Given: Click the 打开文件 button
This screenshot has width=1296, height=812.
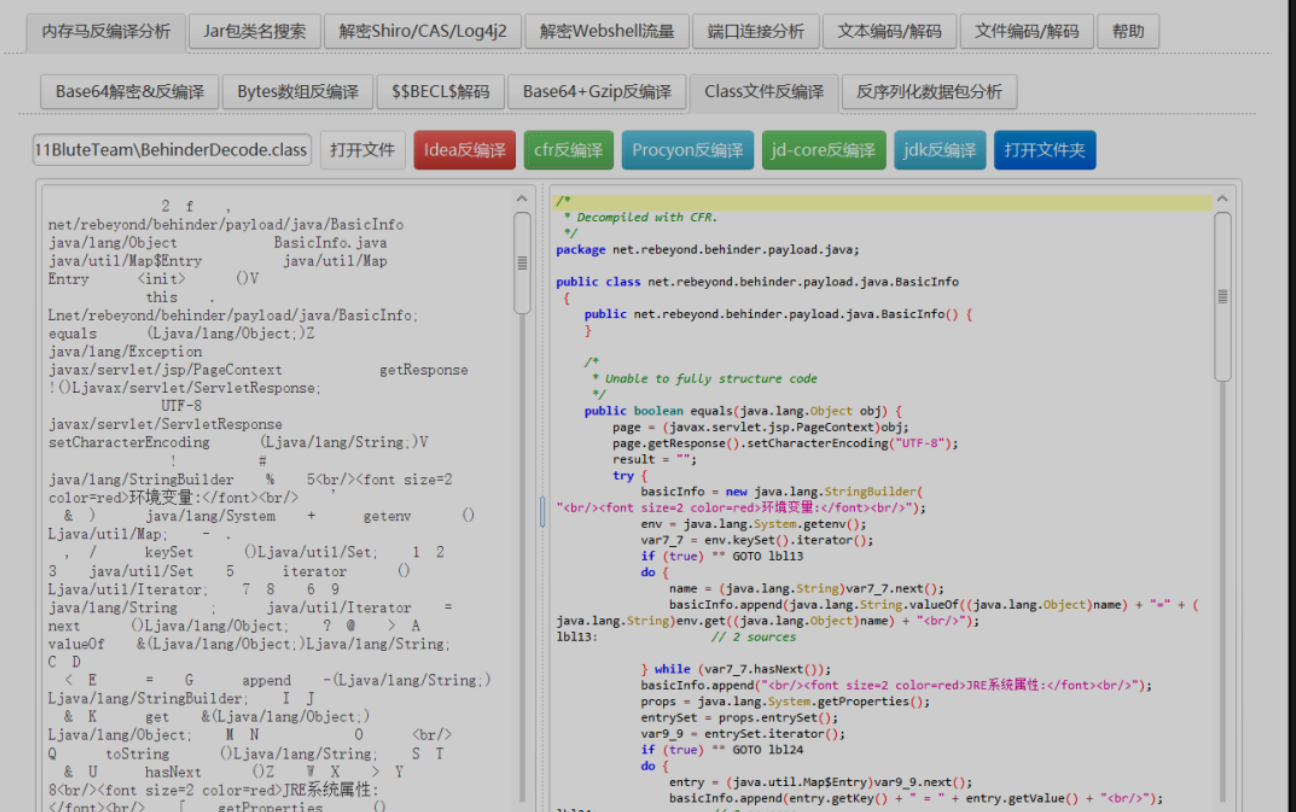Looking at the screenshot, I should [x=363, y=150].
